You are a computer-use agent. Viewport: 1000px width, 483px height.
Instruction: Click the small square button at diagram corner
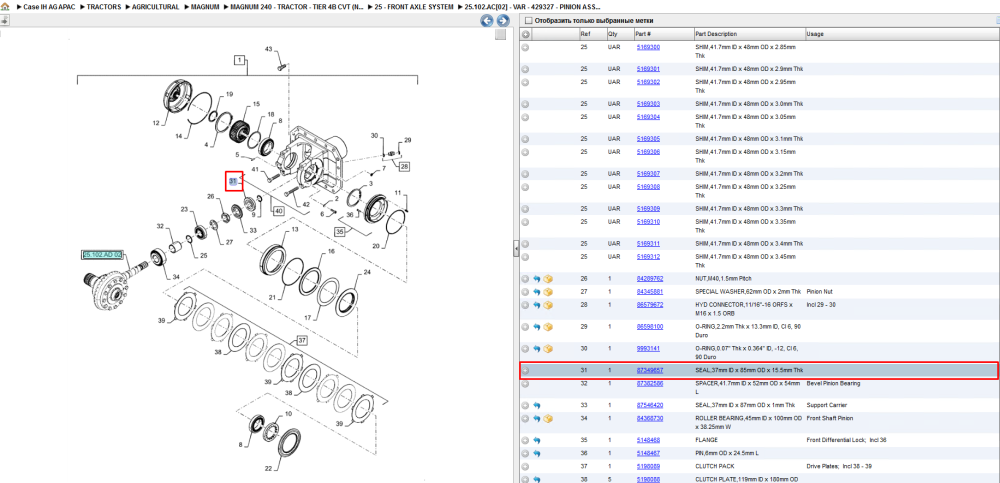click(501, 34)
